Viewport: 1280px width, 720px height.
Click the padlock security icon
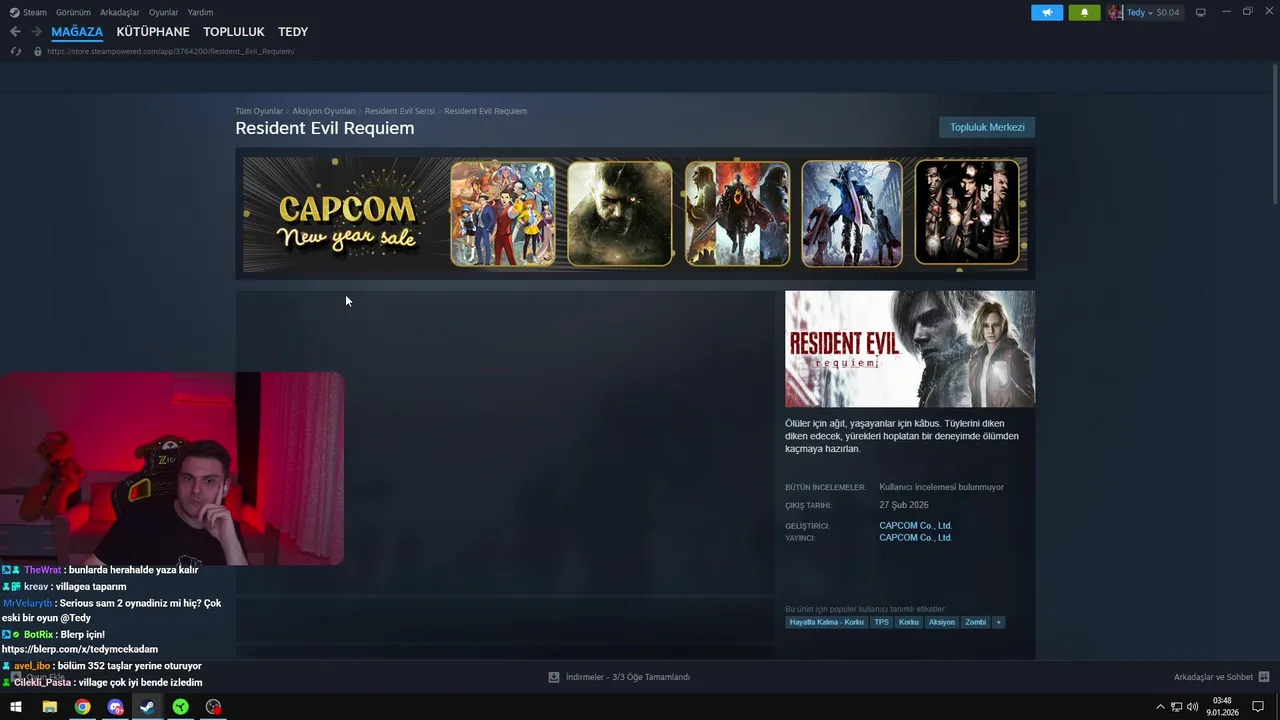[x=38, y=51]
